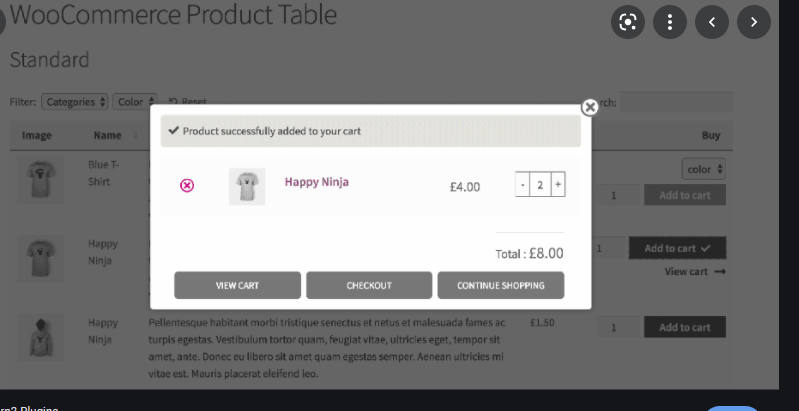Expand the Color filter dropdown
This screenshot has height=411, width=799.
136,102
